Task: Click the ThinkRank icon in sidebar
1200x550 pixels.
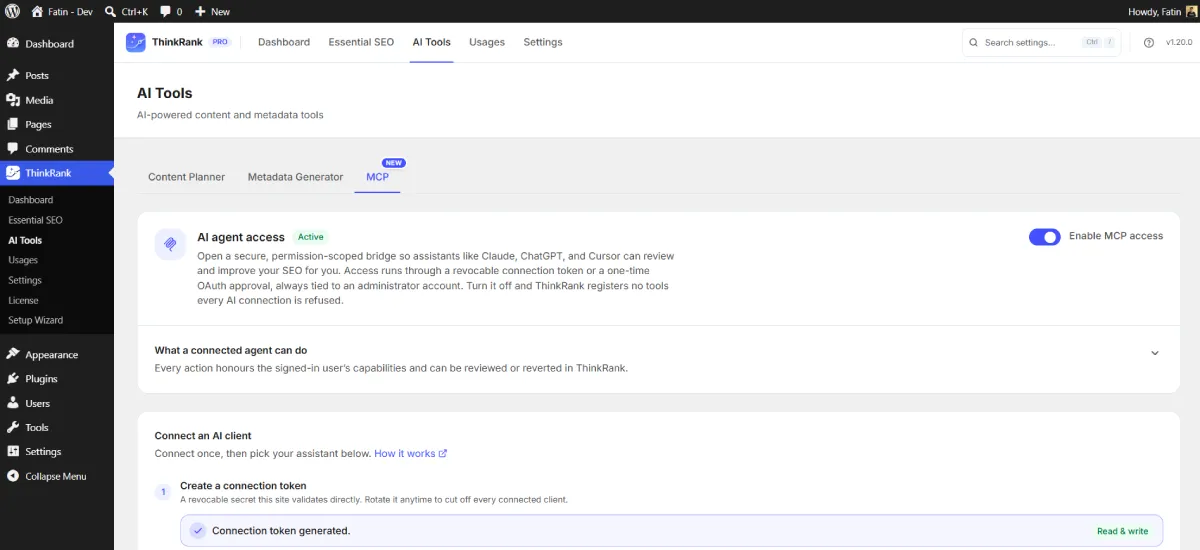Action: coord(13,173)
